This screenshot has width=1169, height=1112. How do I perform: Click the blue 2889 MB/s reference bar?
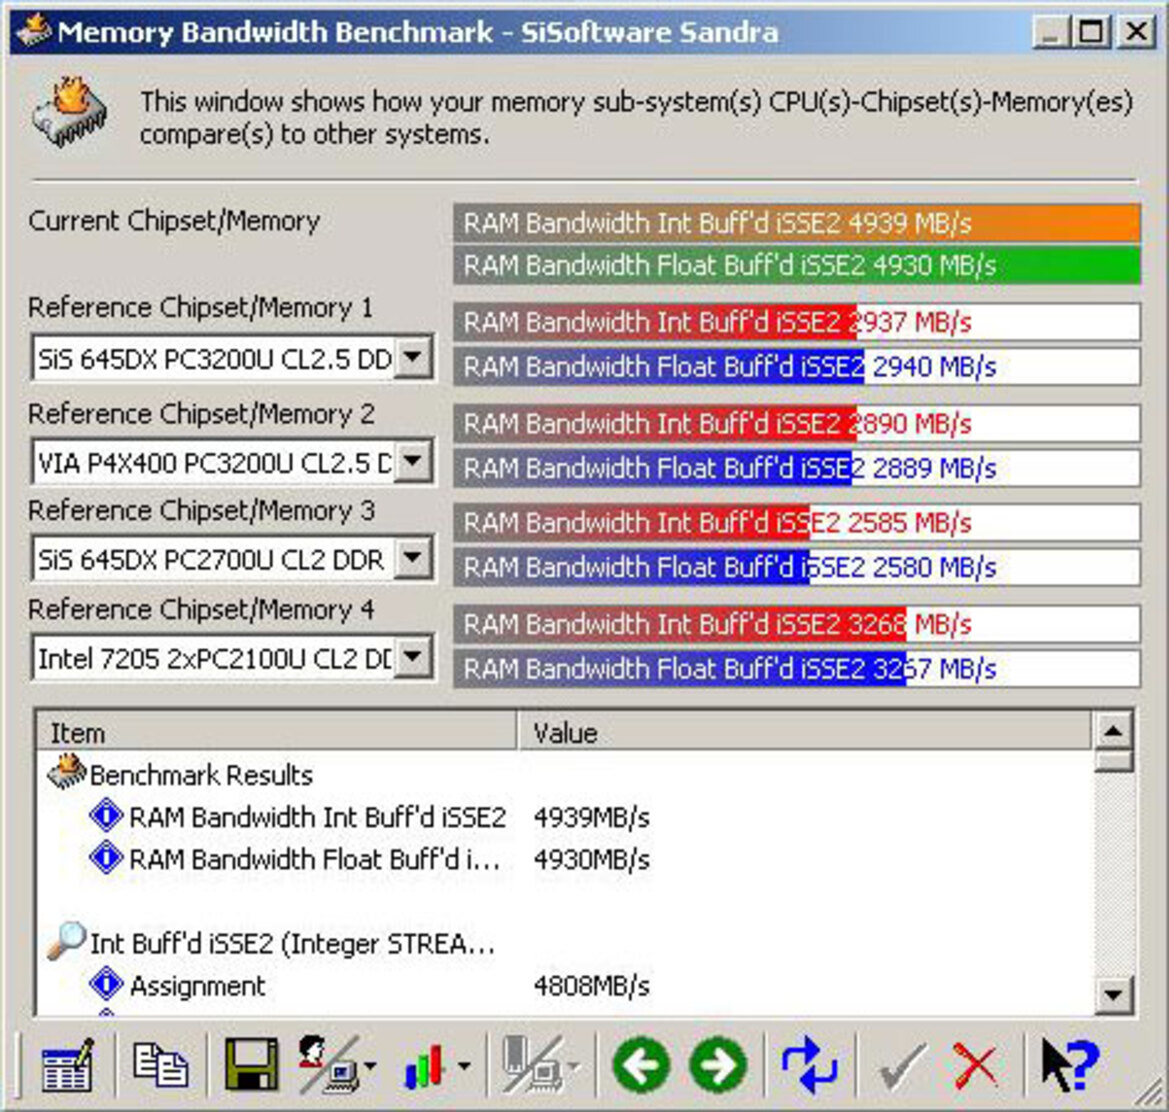pyautogui.click(x=797, y=467)
